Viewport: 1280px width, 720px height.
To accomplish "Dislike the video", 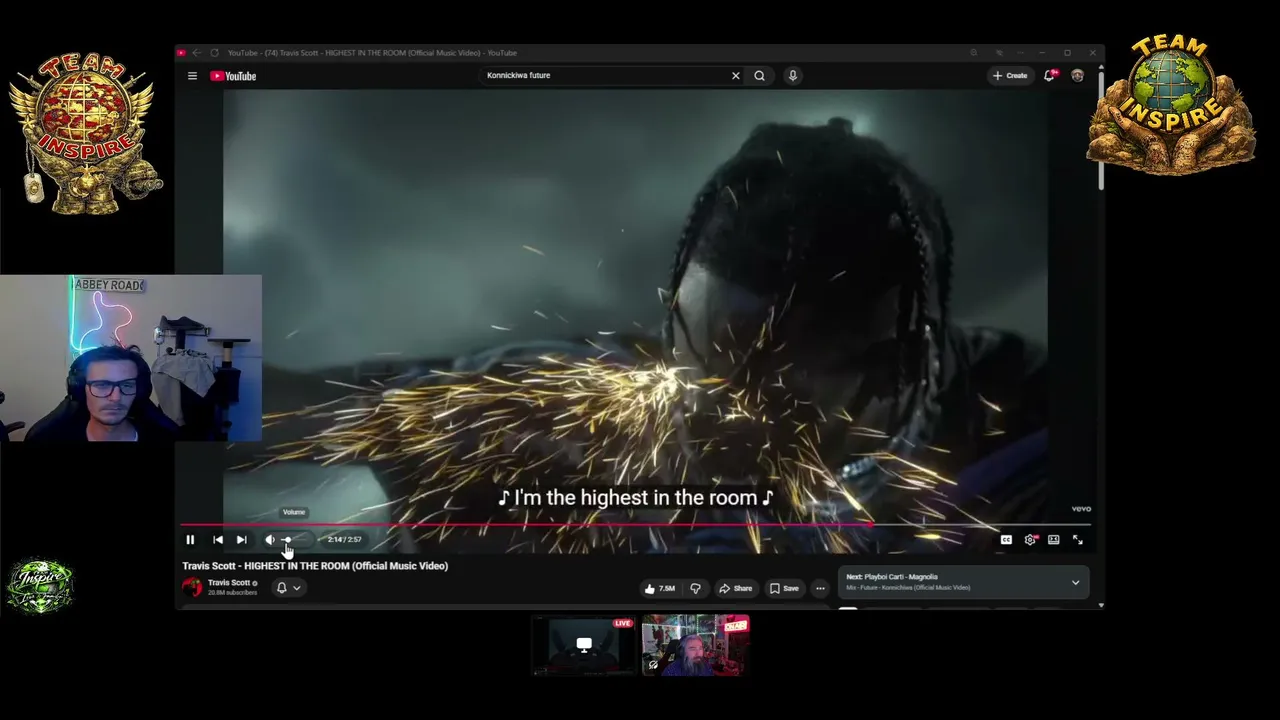I will (695, 588).
